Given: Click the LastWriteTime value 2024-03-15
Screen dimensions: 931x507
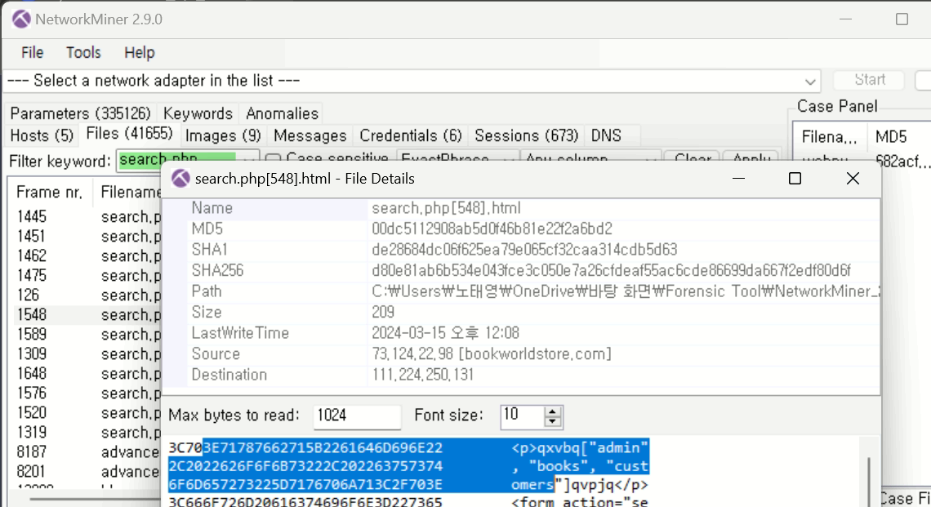Looking at the screenshot, I should click(445, 332).
